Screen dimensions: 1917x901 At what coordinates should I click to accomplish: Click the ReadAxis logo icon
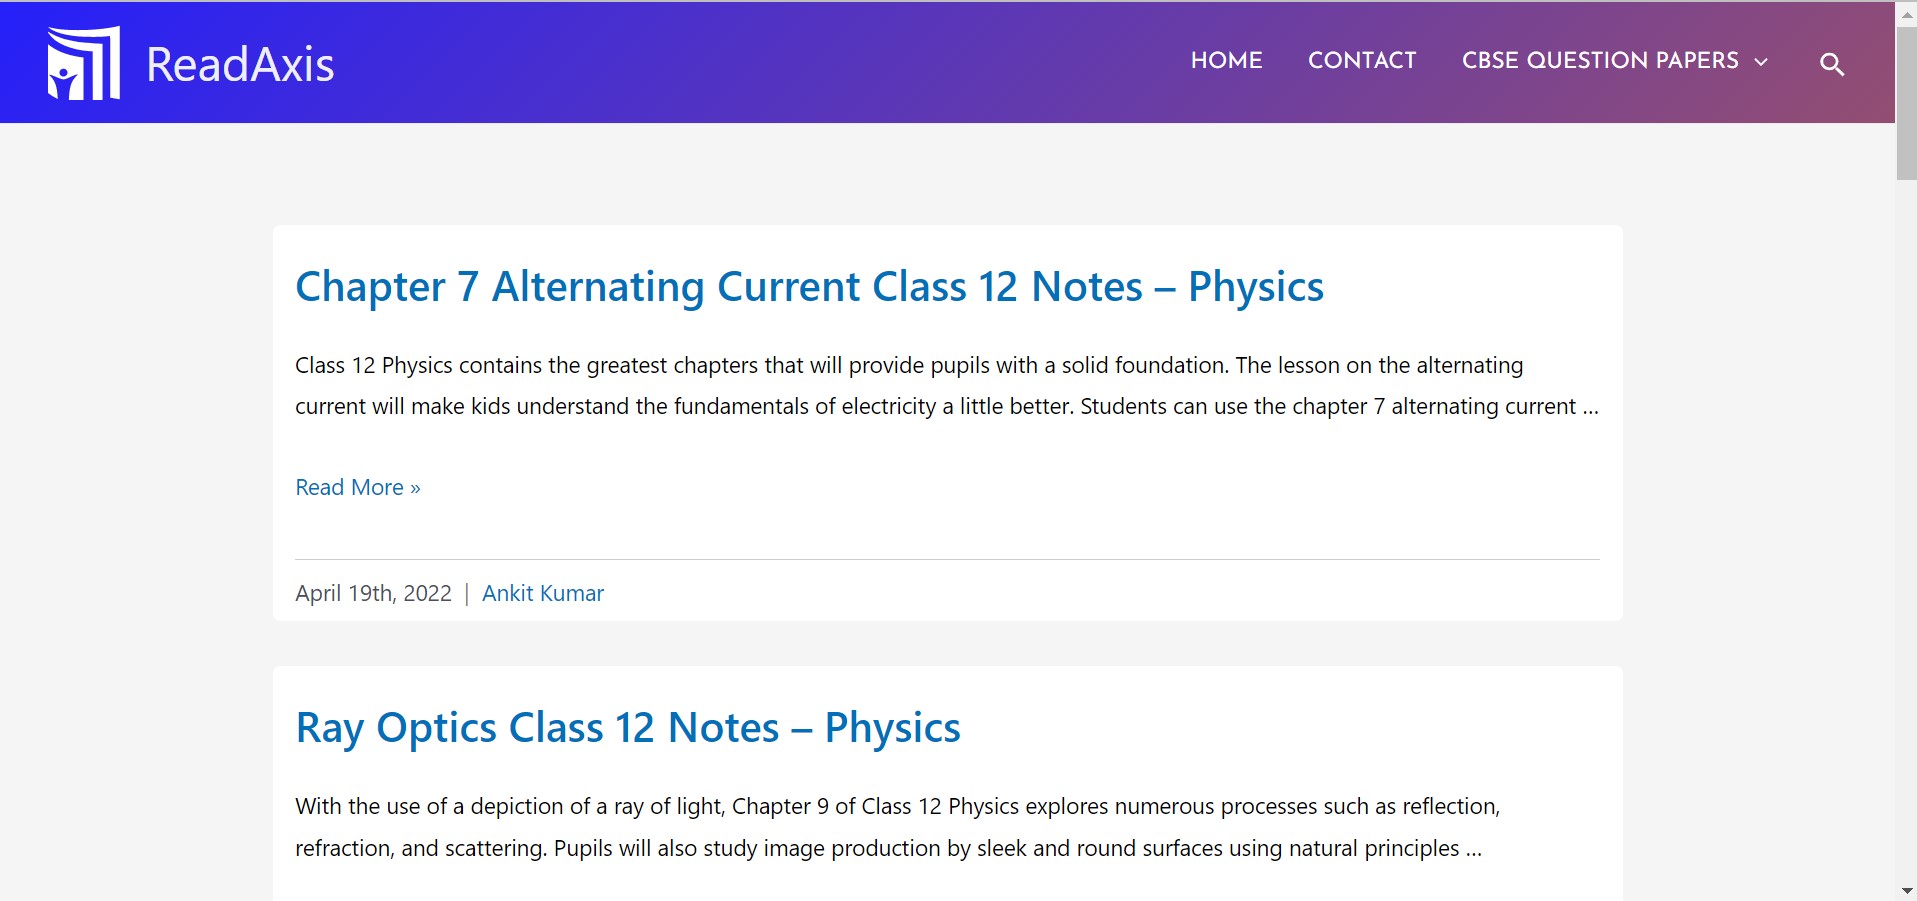coord(84,63)
